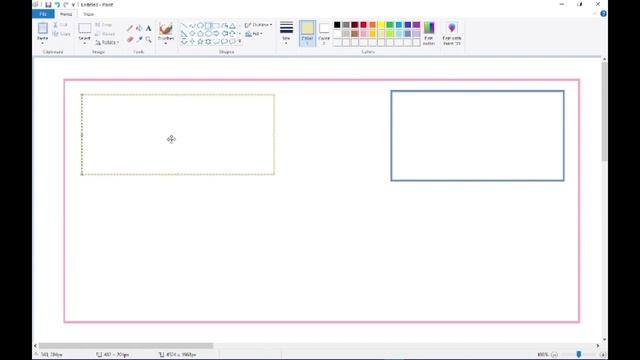Pick the green color swatch in top row
The height and width of the screenshot is (360, 640).
[390, 25]
